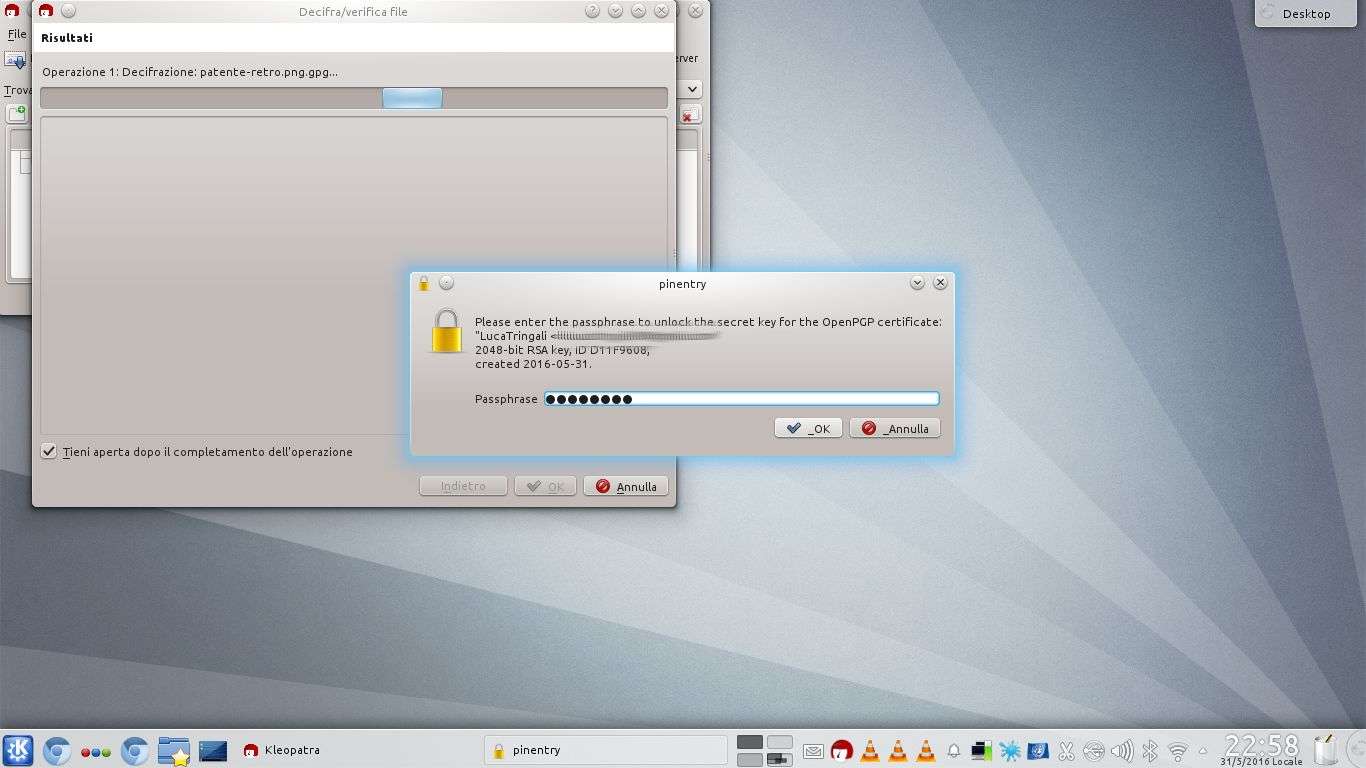This screenshot has height=768, width=1366.
Task: Open the notifications bell icon
Action: coord(954,750)
